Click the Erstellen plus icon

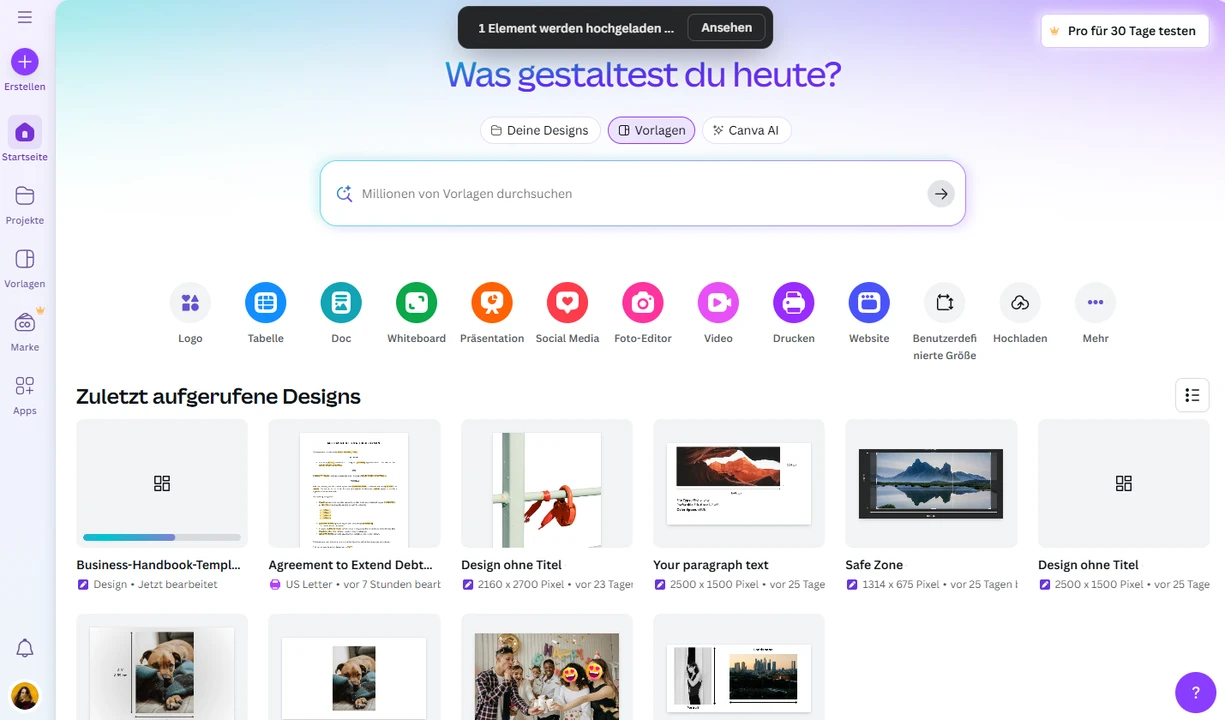click(25, 62)
